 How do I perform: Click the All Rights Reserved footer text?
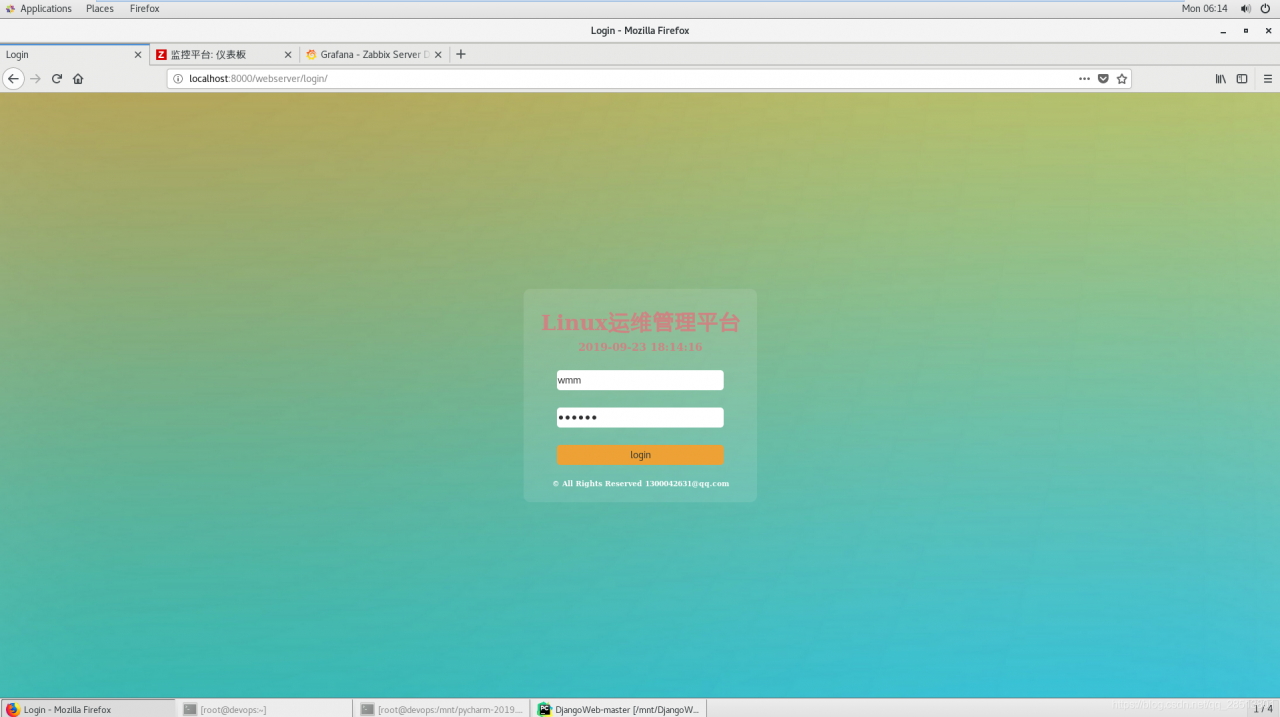click(x=641, y=483)
